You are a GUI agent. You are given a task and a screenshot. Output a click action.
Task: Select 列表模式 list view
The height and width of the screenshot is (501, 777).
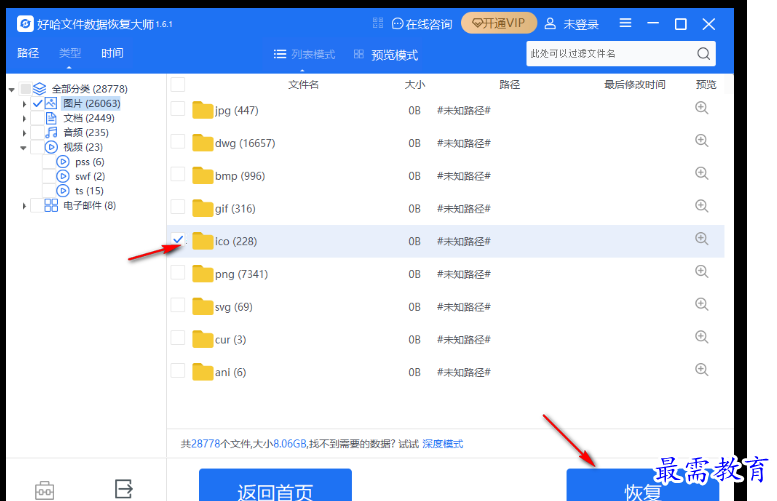click(x=304, y=55)
